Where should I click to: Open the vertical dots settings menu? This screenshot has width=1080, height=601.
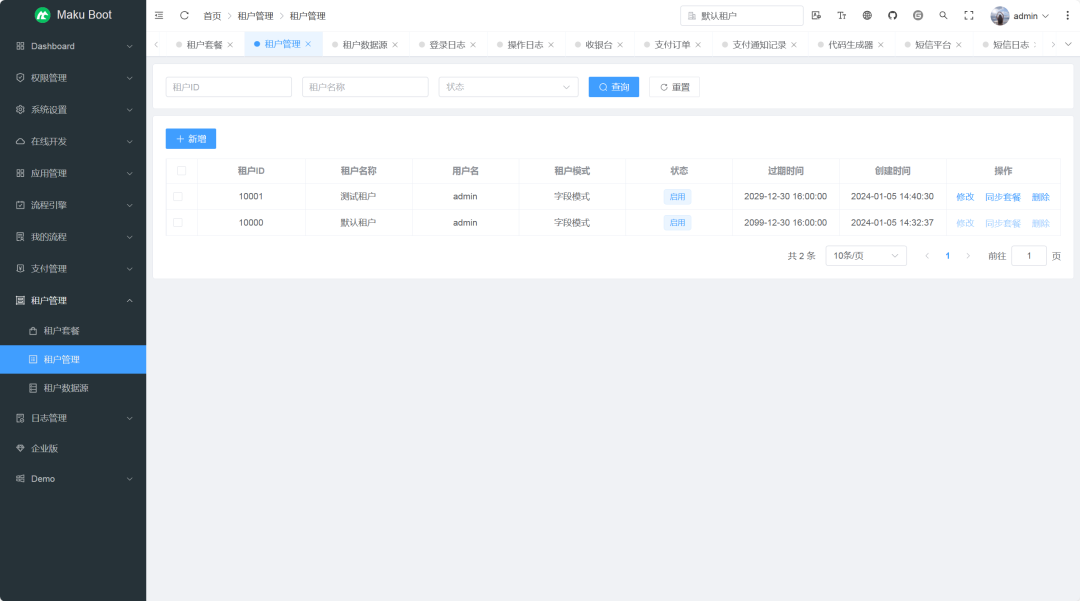(1068, 15)
